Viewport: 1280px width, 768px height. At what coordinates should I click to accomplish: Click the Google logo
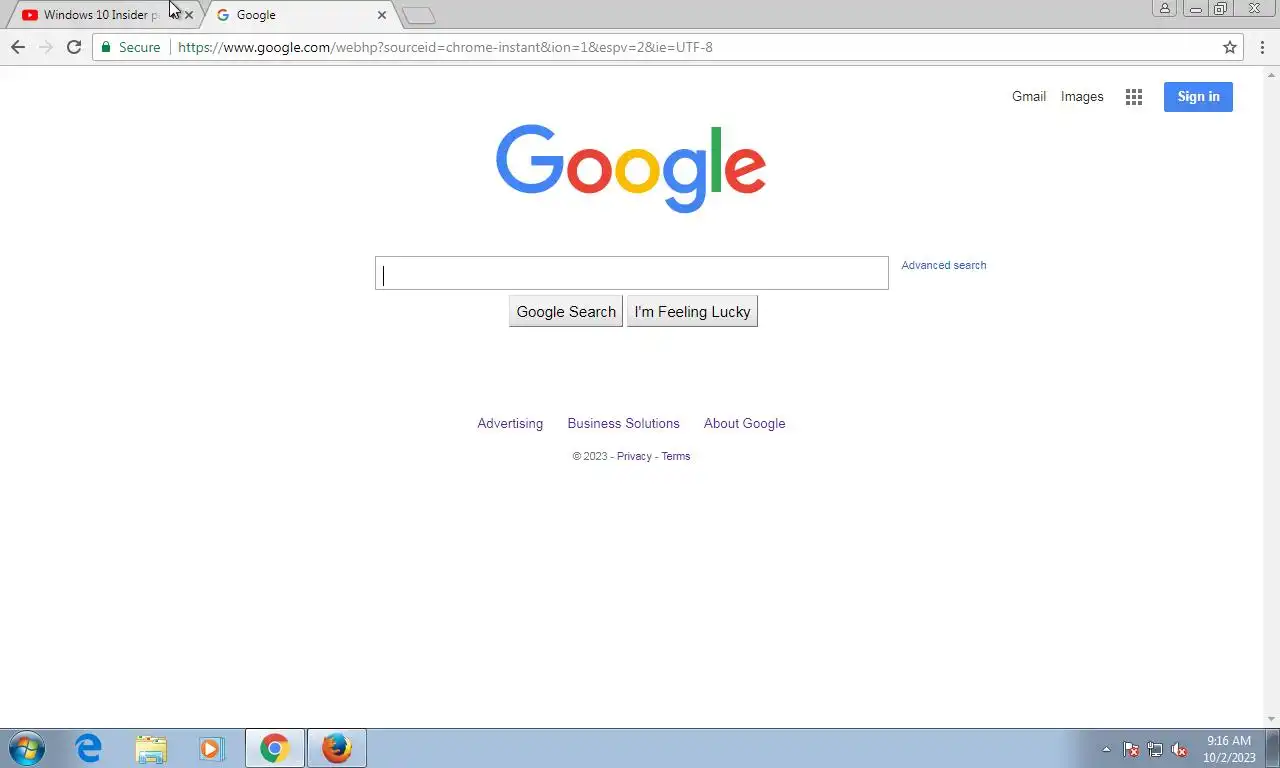click(x=631, y=168)
